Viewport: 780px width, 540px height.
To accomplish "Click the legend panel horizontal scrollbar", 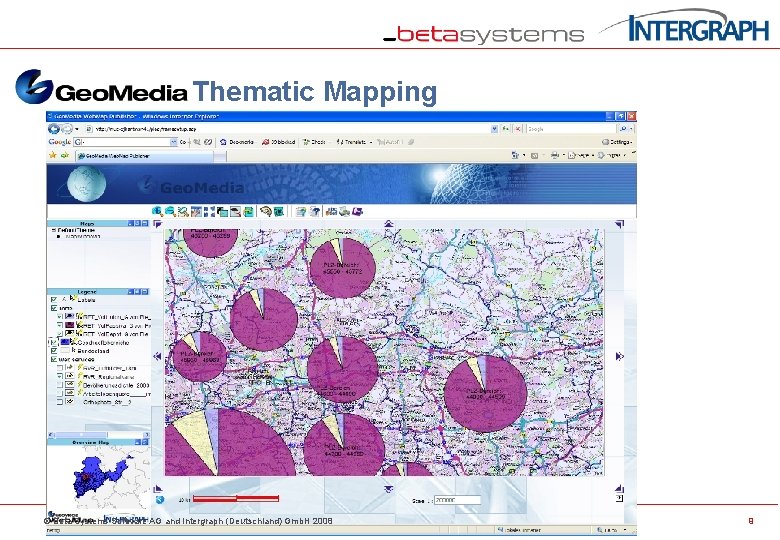I will (98, 435).
